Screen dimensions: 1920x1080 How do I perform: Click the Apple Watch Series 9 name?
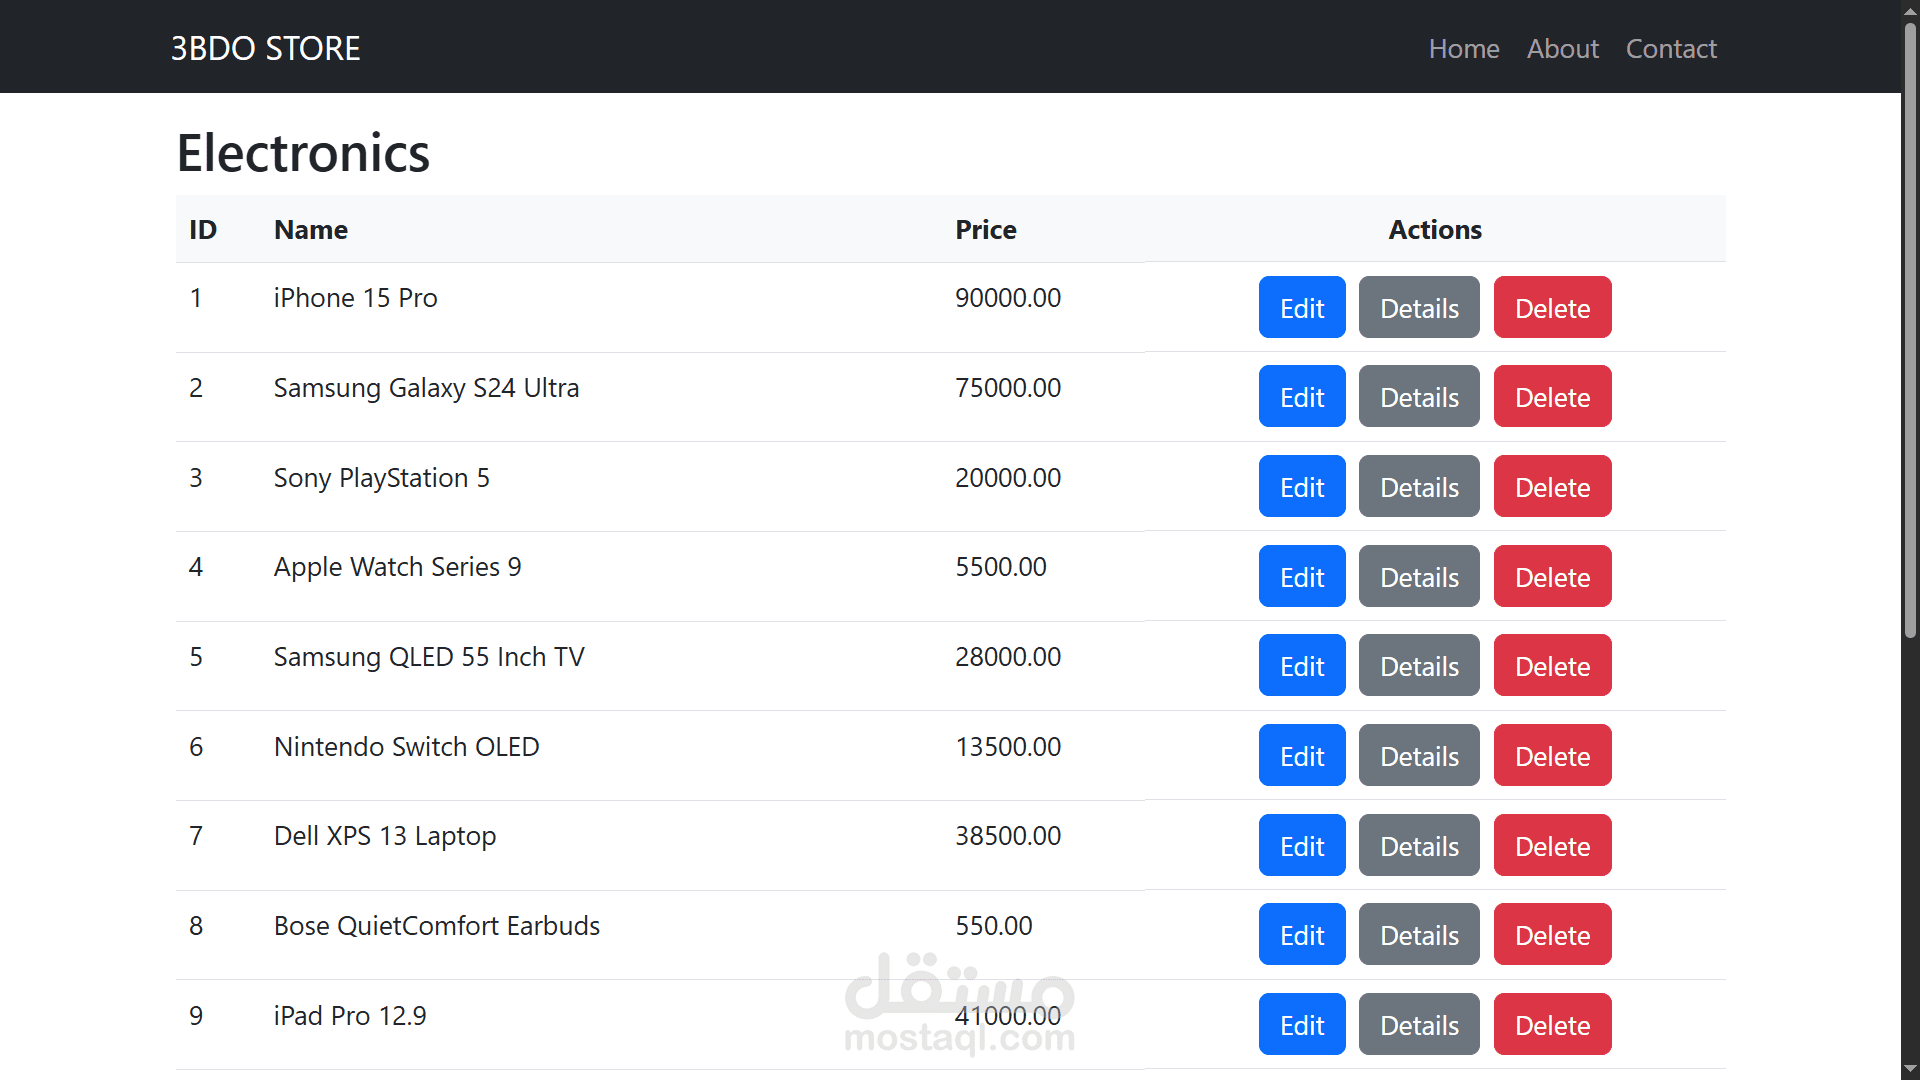coord(397,567)
